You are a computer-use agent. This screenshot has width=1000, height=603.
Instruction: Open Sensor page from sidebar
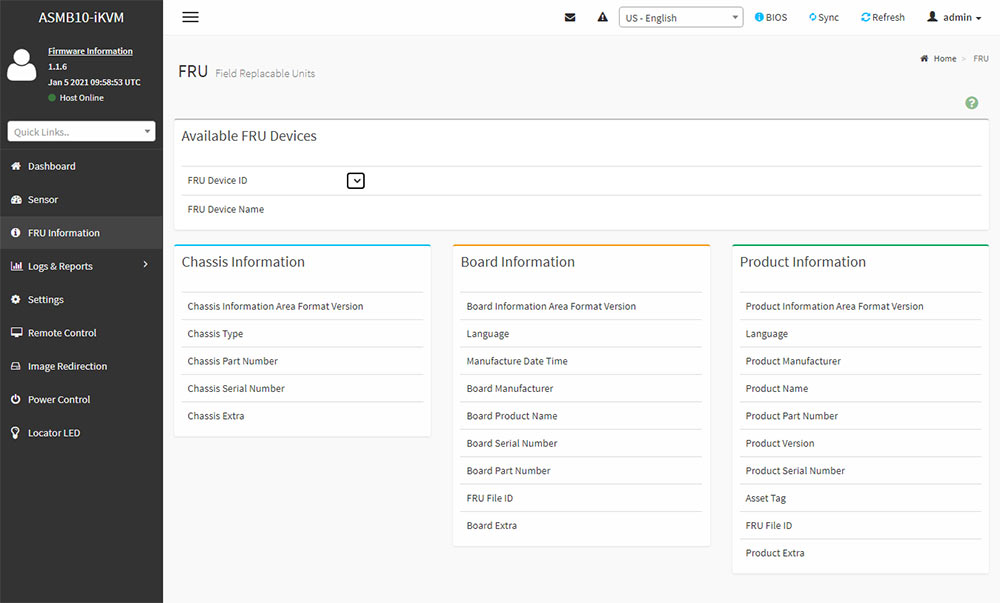[42, 200]
